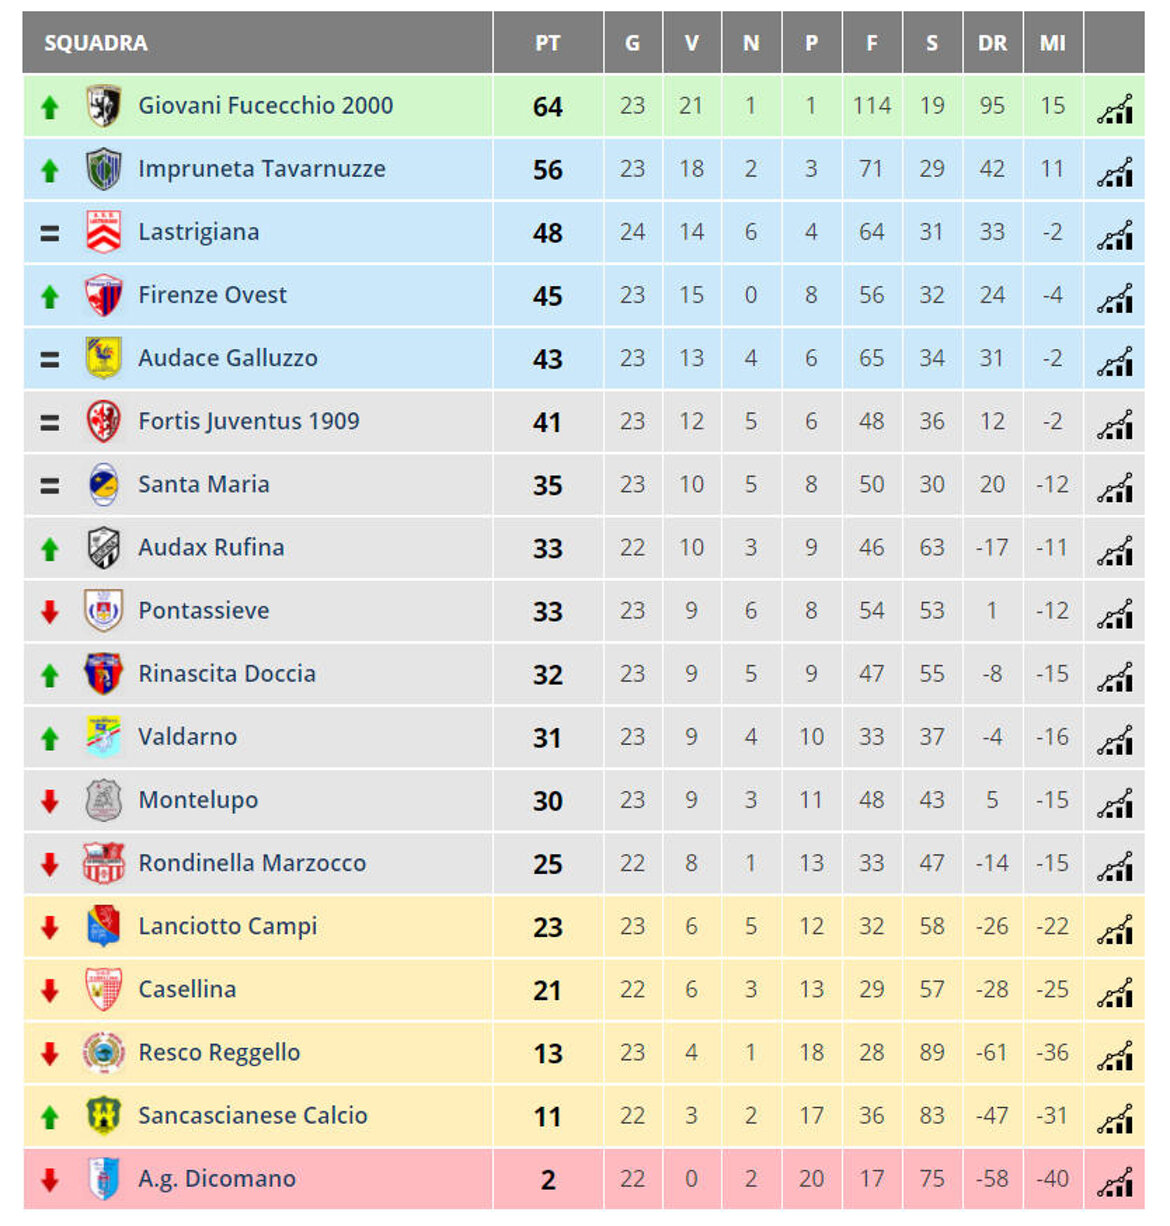Select the MI column header
1170x1226 pixels.
pyautogui.click(x=1051, y=43)
